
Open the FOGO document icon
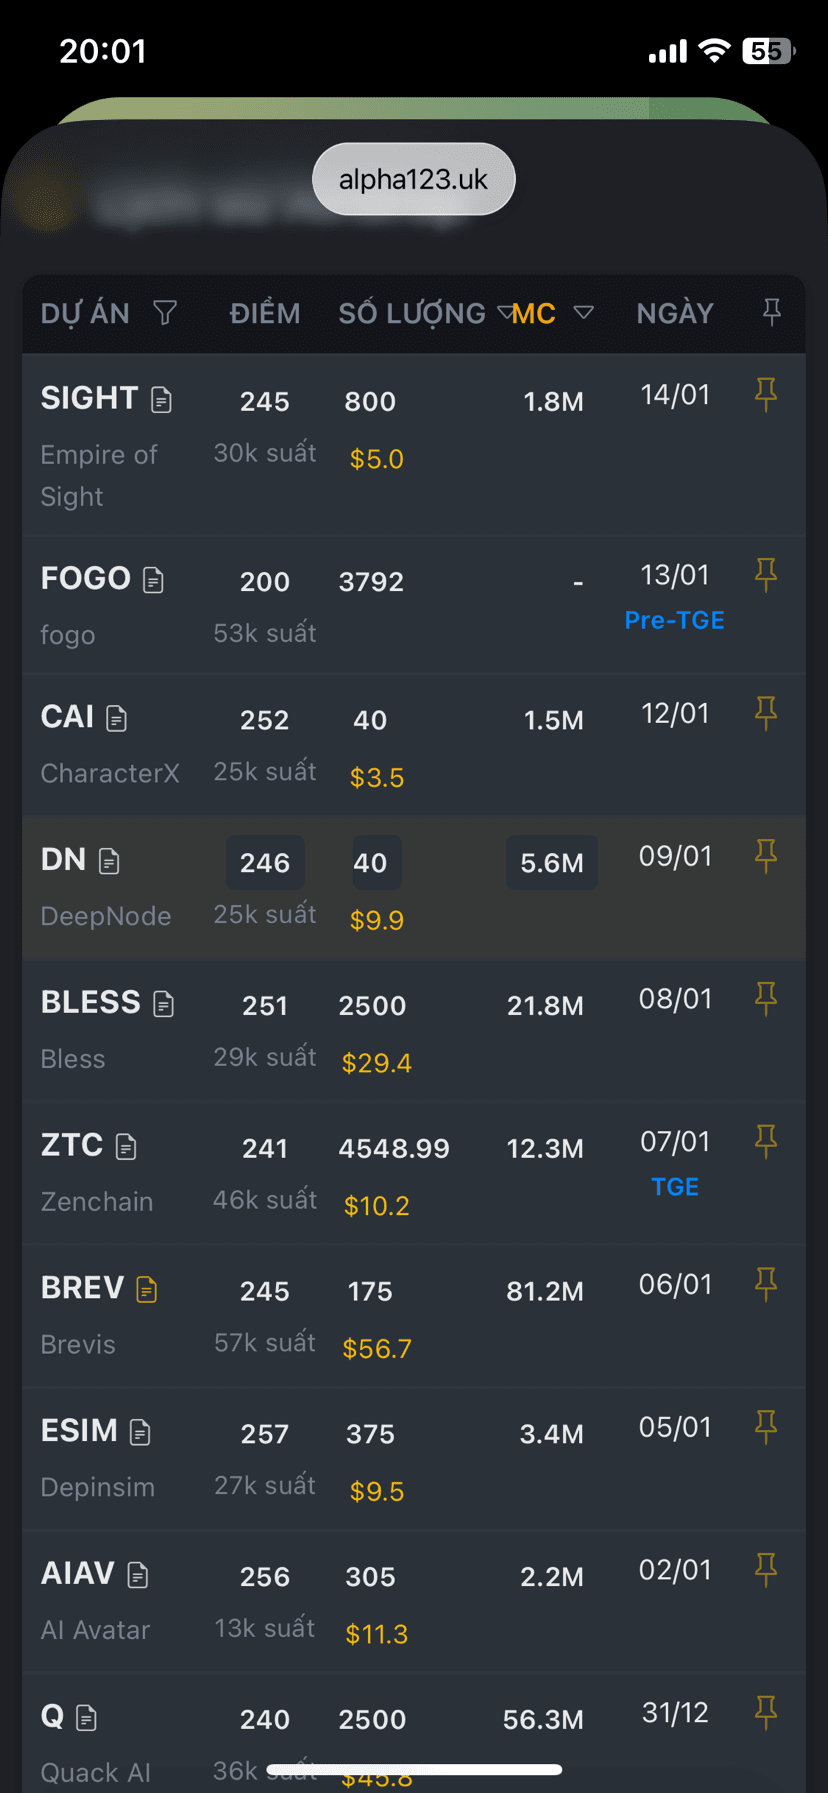tap(153, 580)
